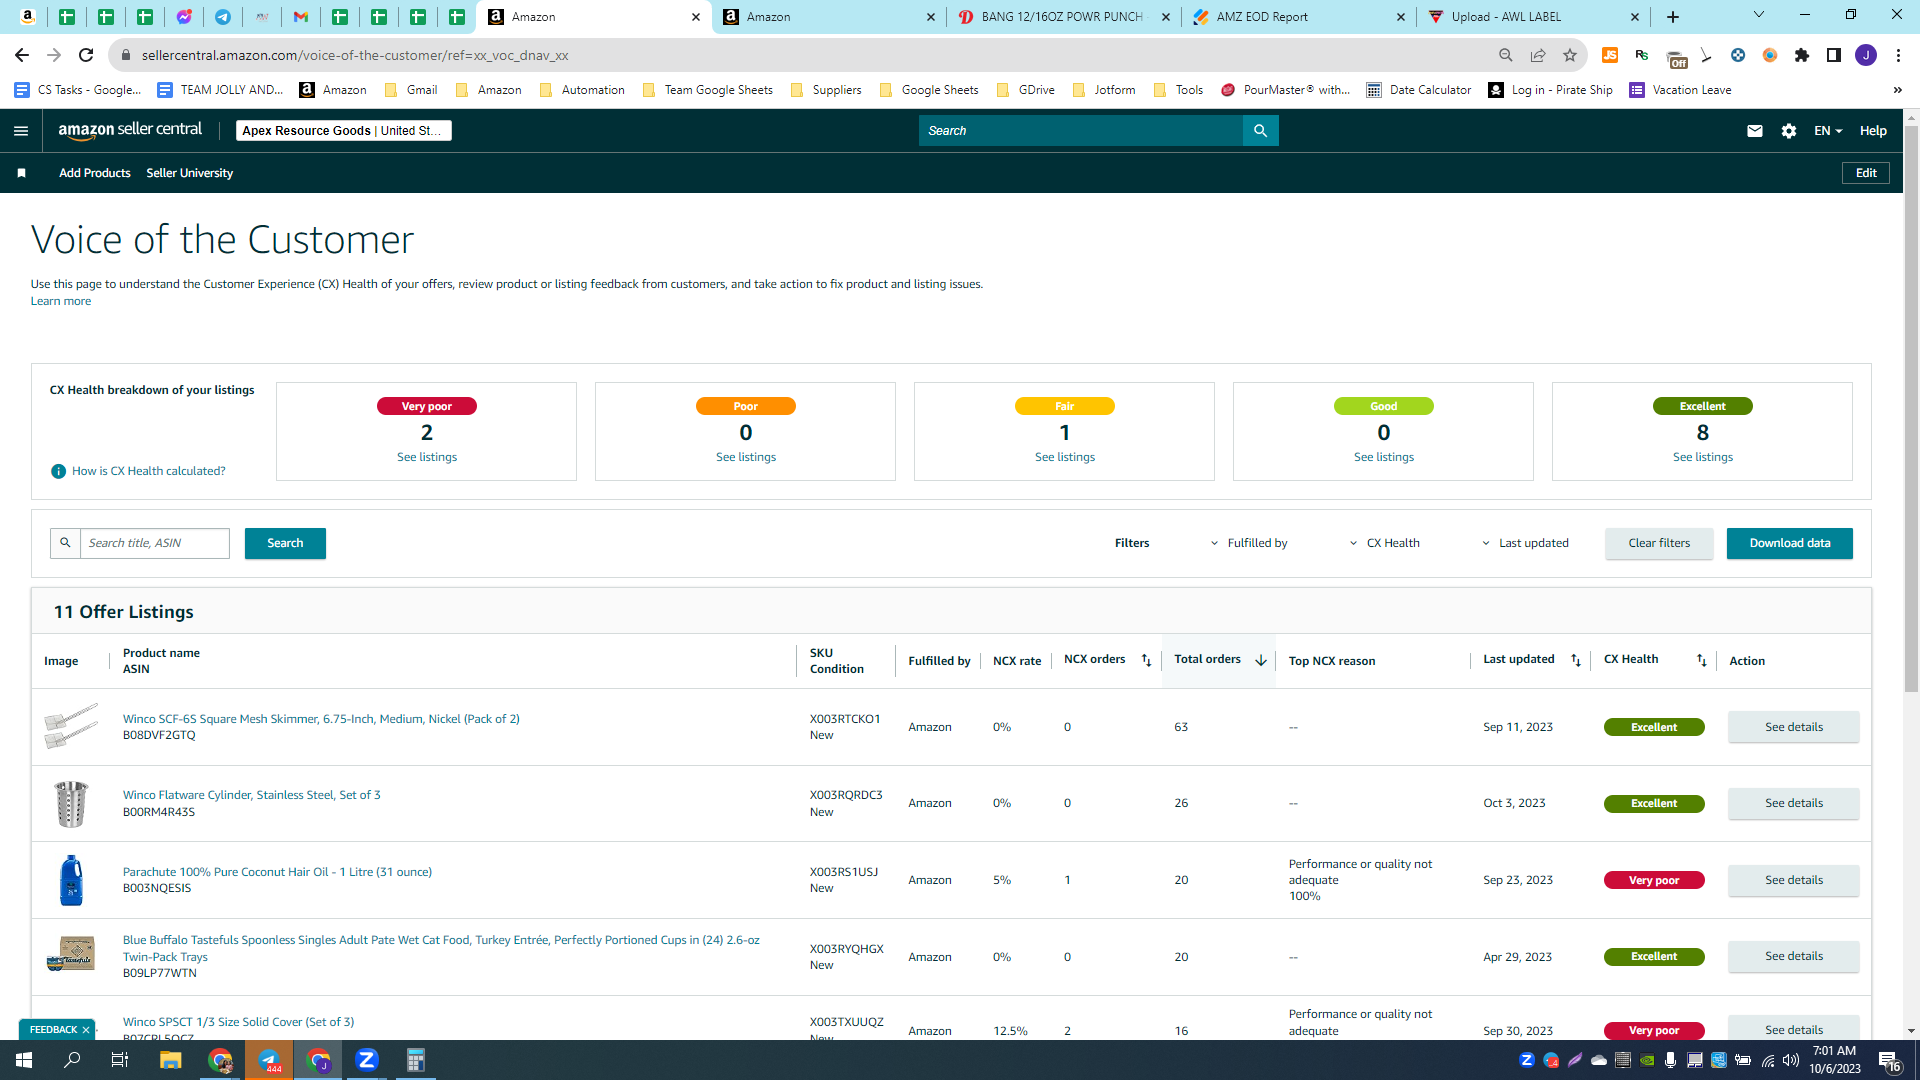Open Zoom from the taskbar

pyautogui.click(x=367, y=1060)
